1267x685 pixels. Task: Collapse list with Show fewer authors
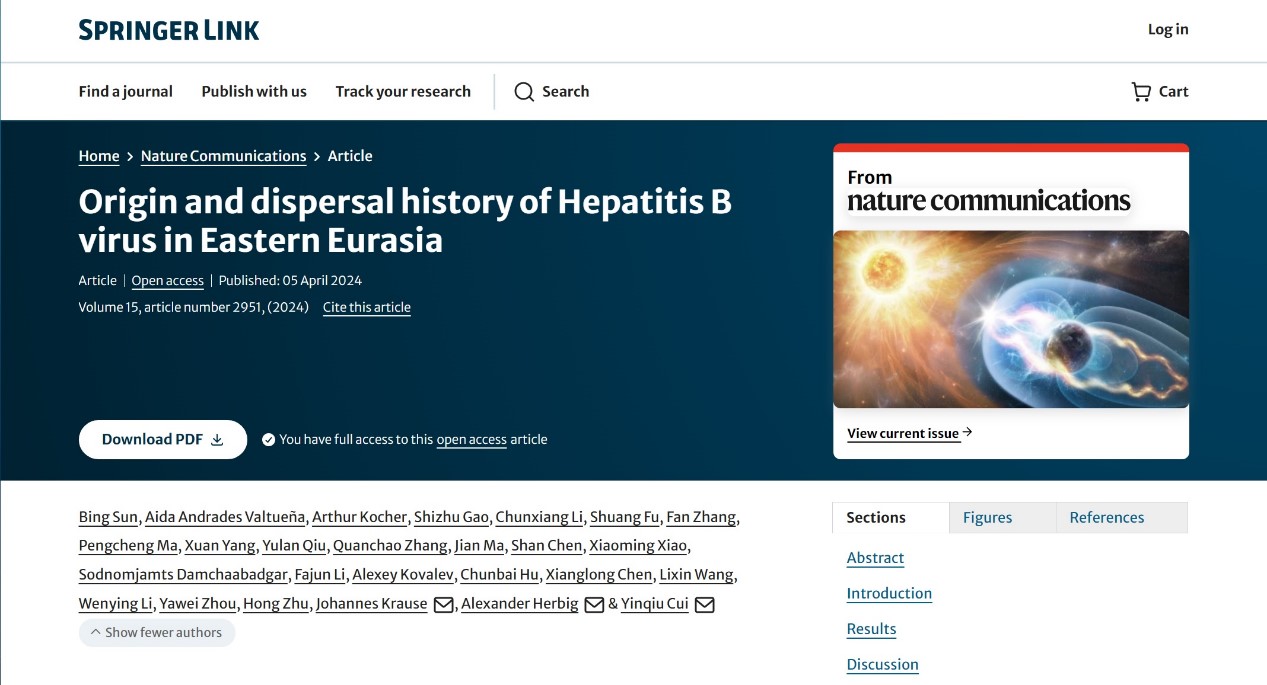point(157,632)
